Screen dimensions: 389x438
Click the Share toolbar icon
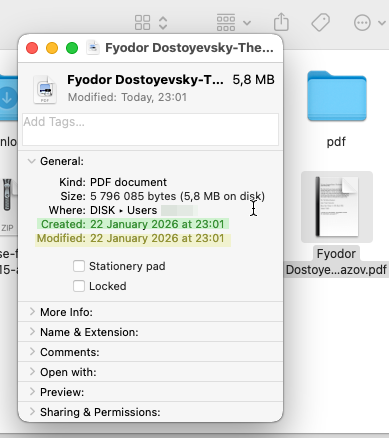point(281,22)
